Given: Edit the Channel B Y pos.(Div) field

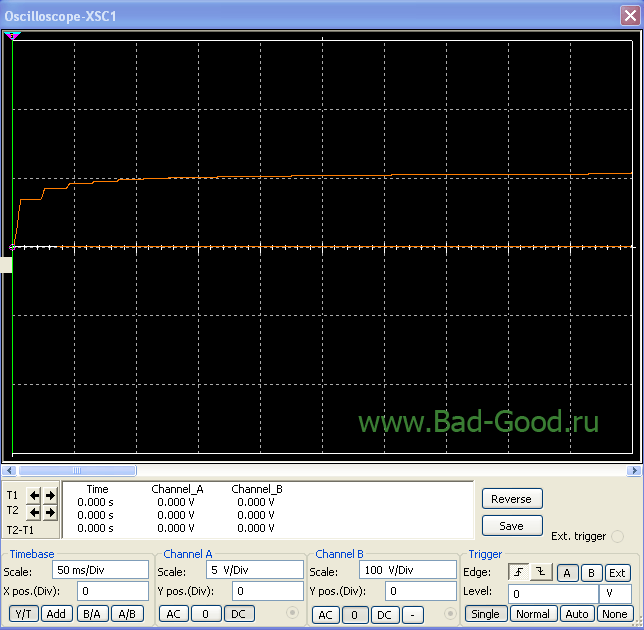Looking at the screenshot, I should (421, 591).
